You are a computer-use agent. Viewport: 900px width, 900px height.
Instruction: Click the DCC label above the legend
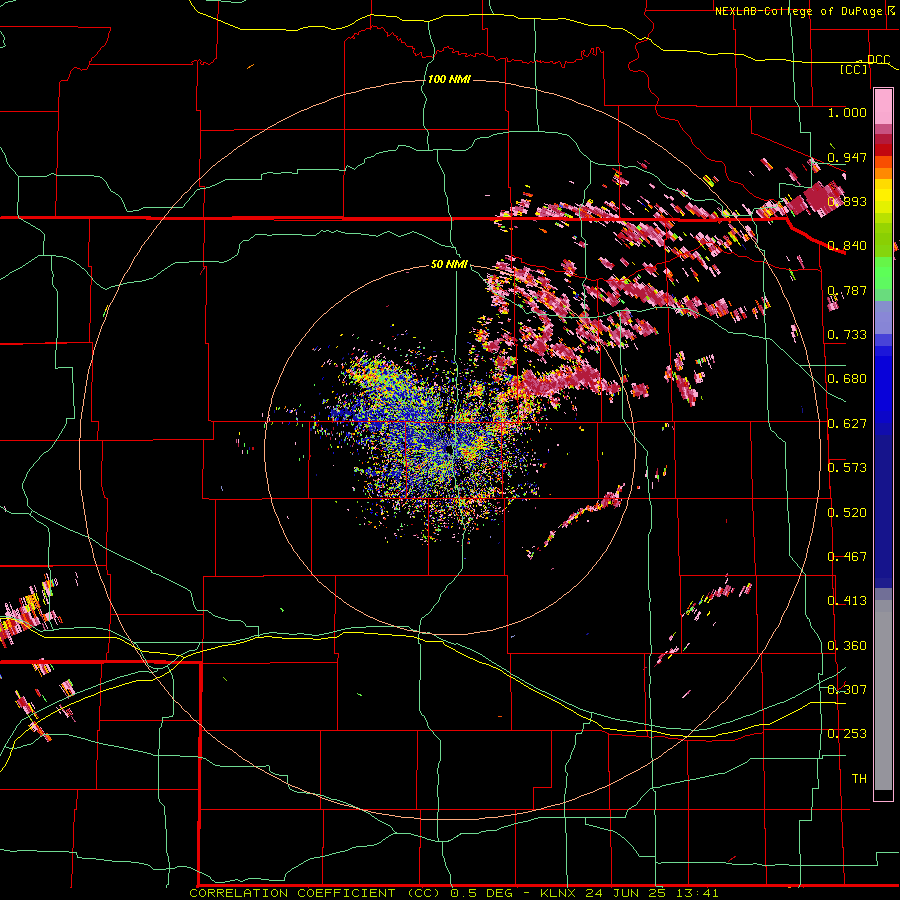coord(878,60)
